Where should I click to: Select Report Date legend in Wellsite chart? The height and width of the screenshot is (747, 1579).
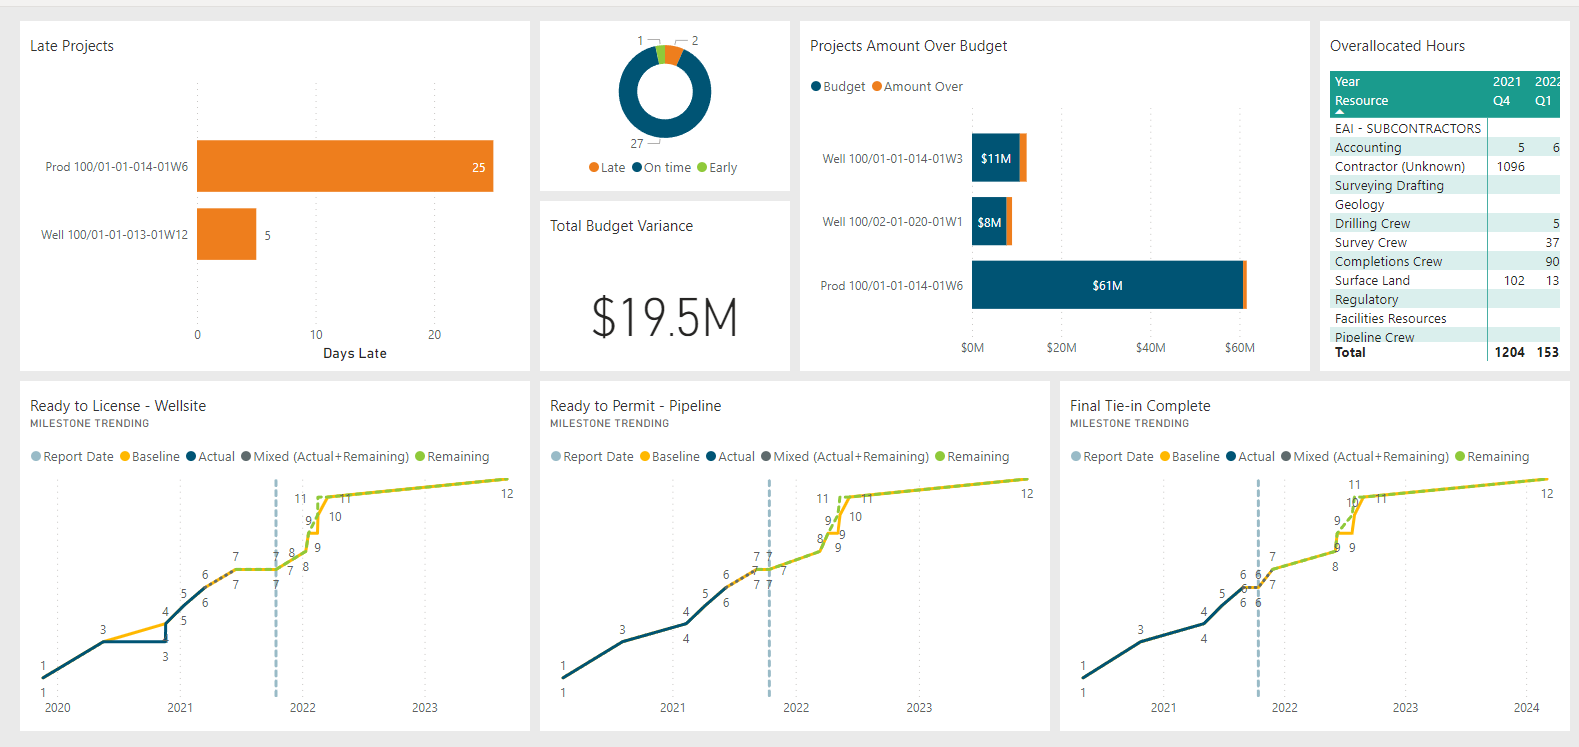click(36, 457)
